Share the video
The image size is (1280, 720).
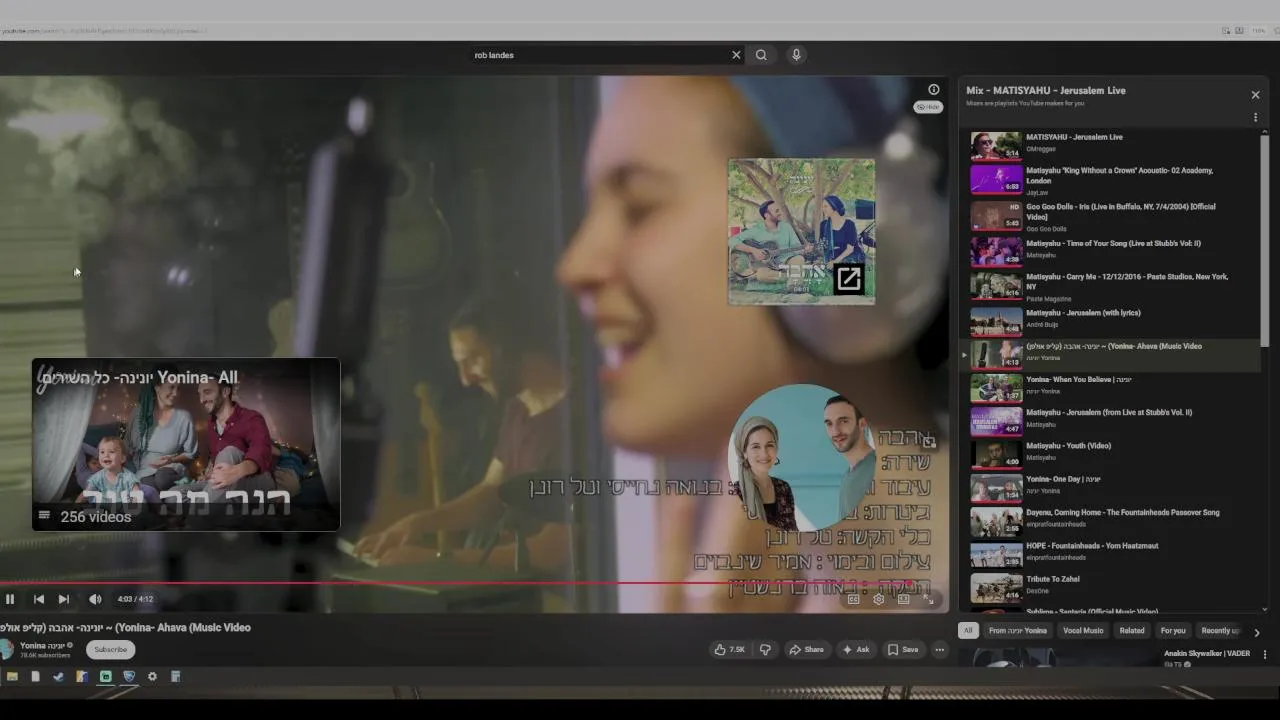[x=807, y=650]
